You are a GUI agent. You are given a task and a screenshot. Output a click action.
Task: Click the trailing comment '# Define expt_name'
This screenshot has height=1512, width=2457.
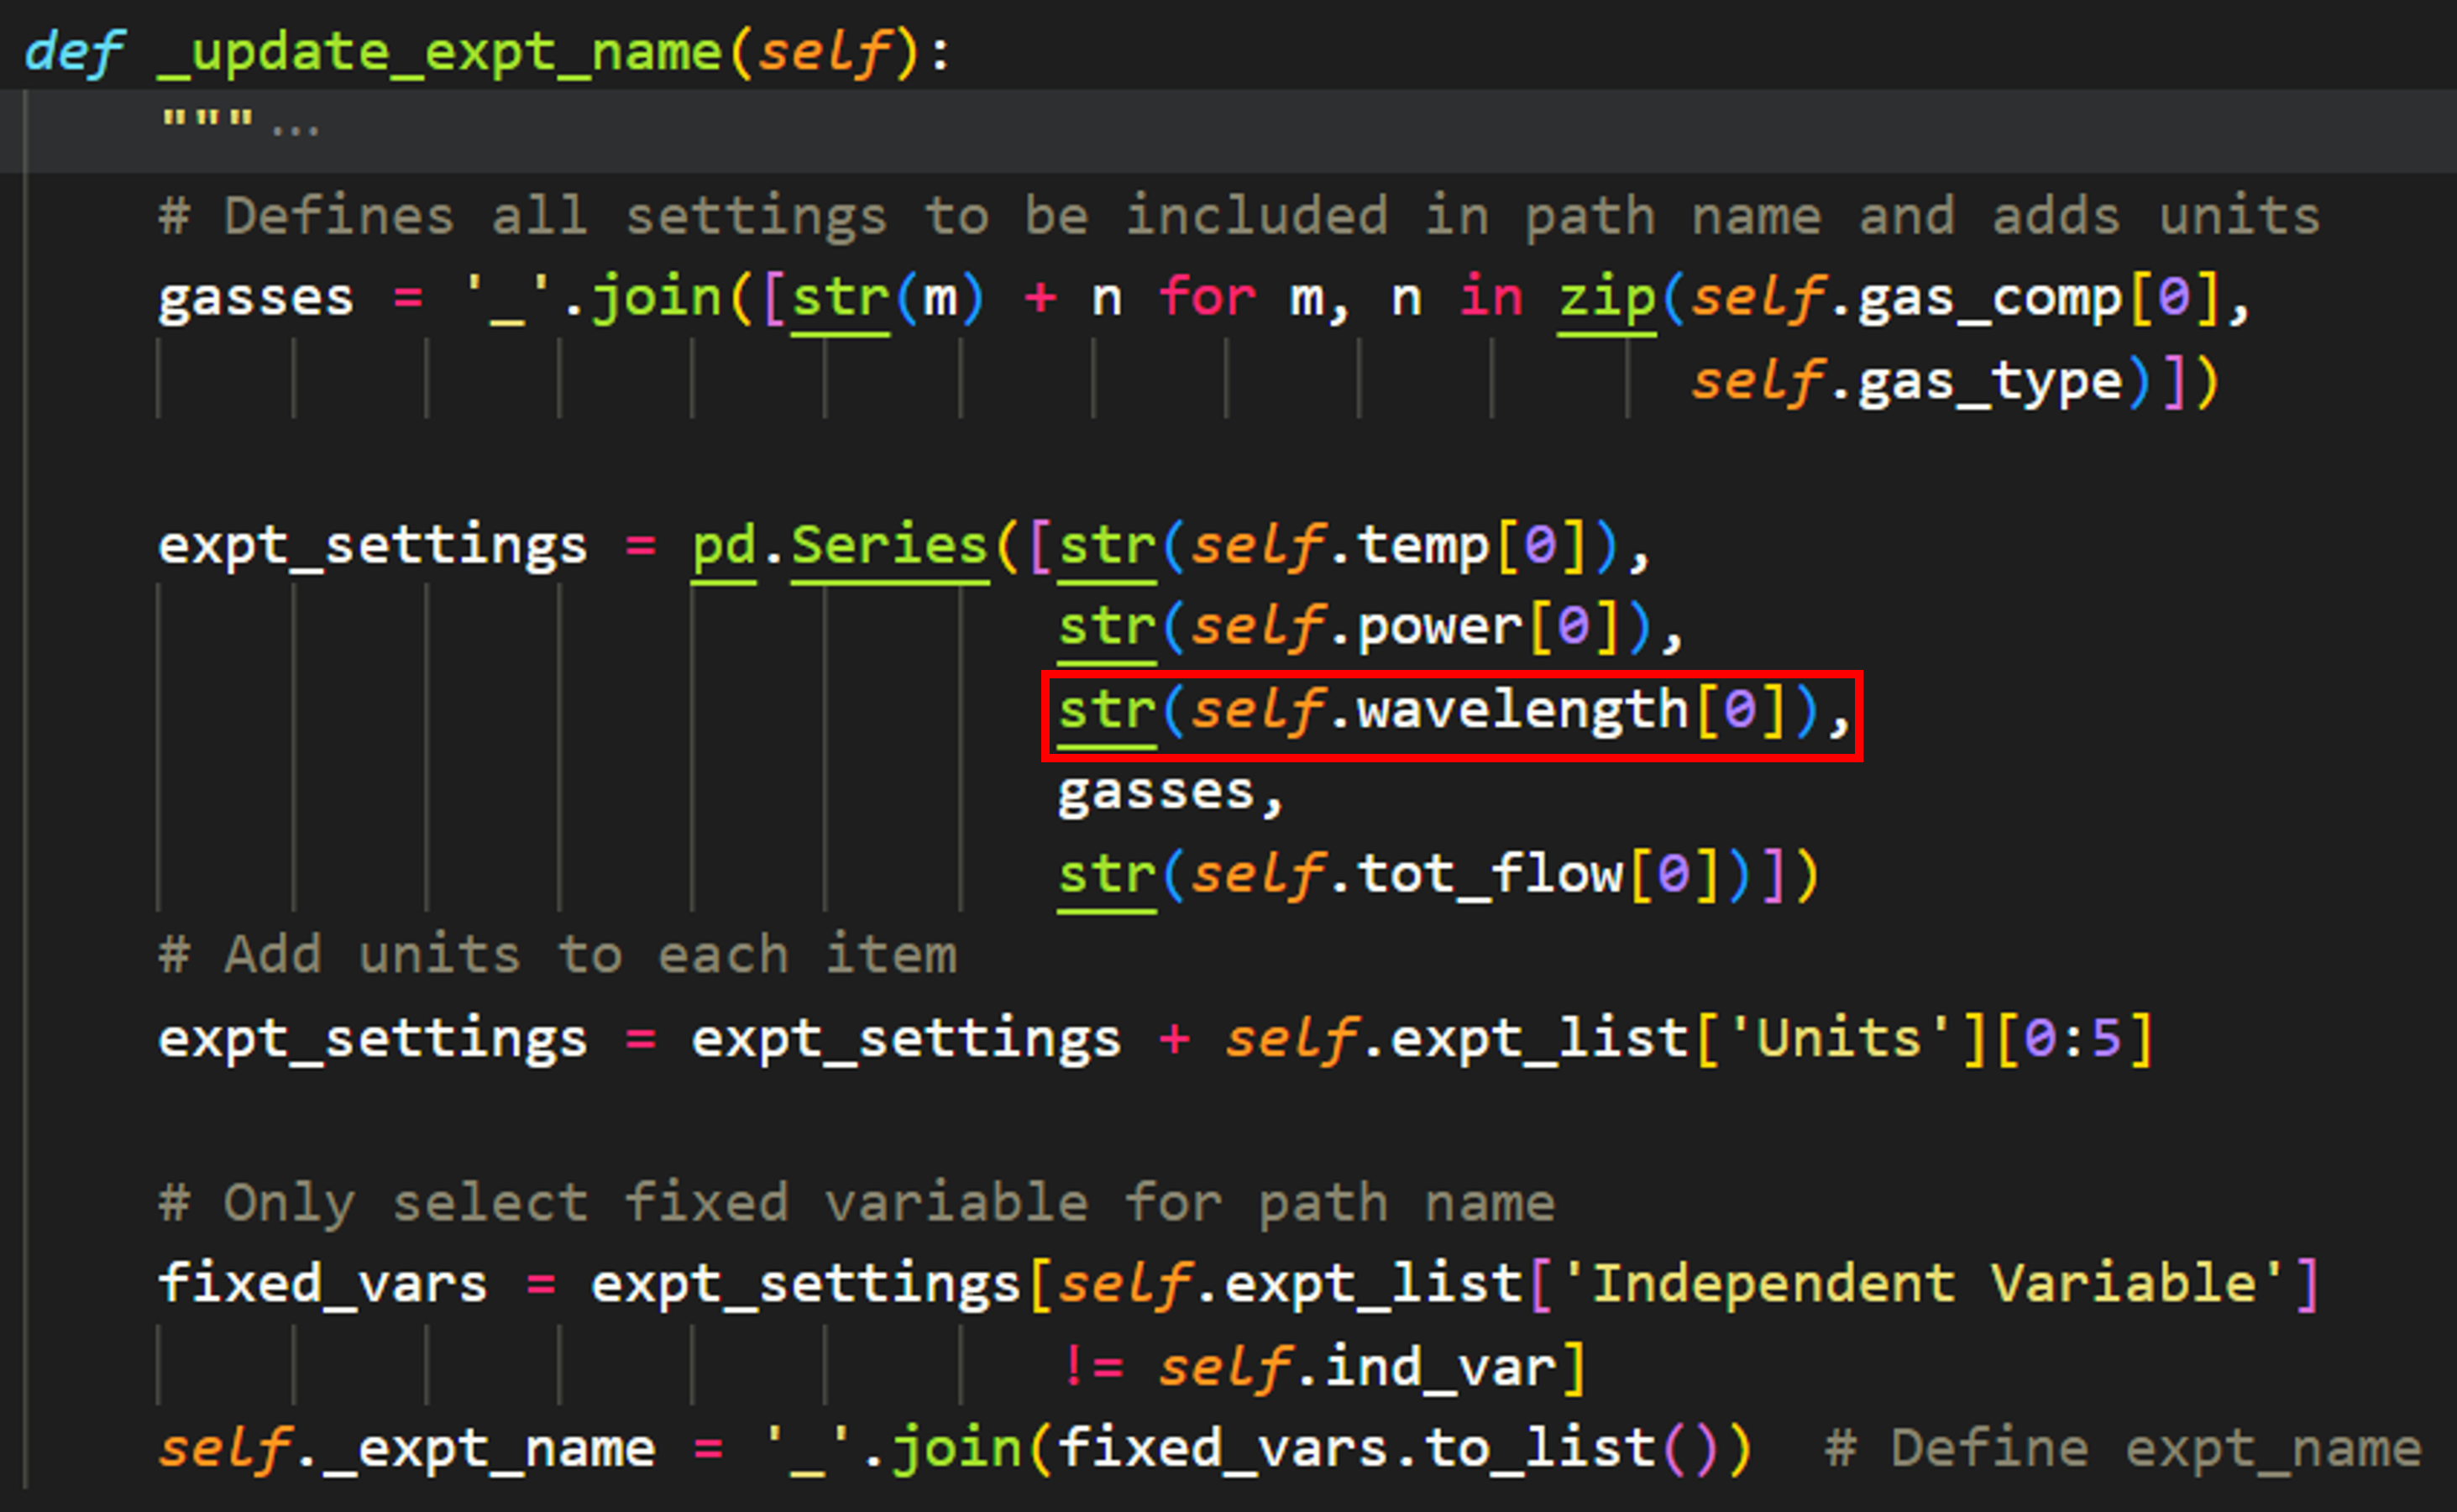click(2123, 1450)
